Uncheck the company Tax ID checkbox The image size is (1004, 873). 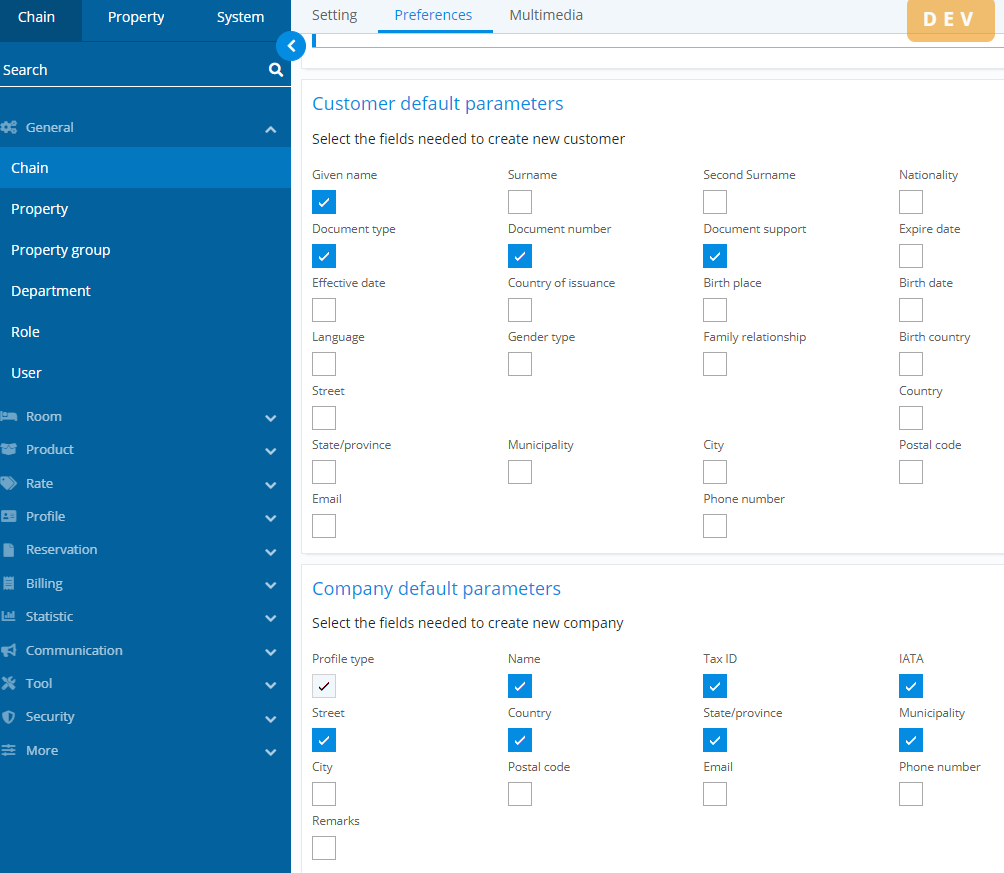[x=715, y=686]
